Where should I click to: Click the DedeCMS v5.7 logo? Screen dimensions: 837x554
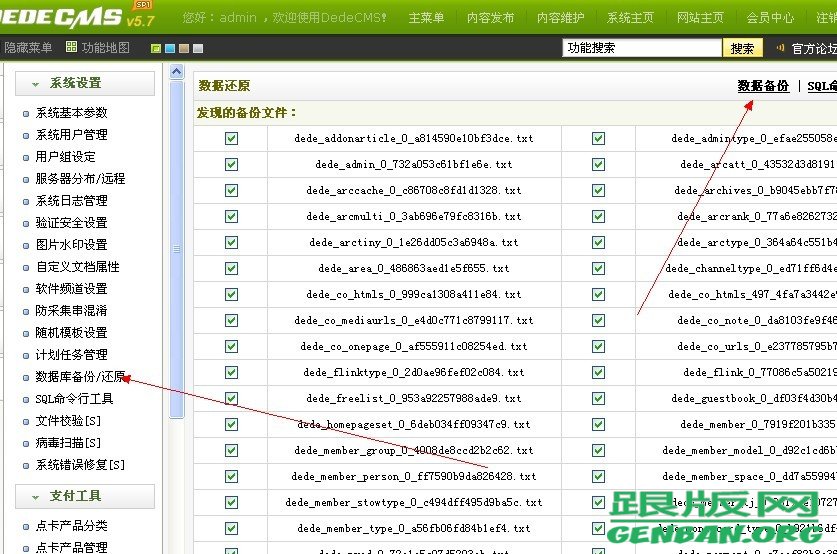[x=76, y=17]
